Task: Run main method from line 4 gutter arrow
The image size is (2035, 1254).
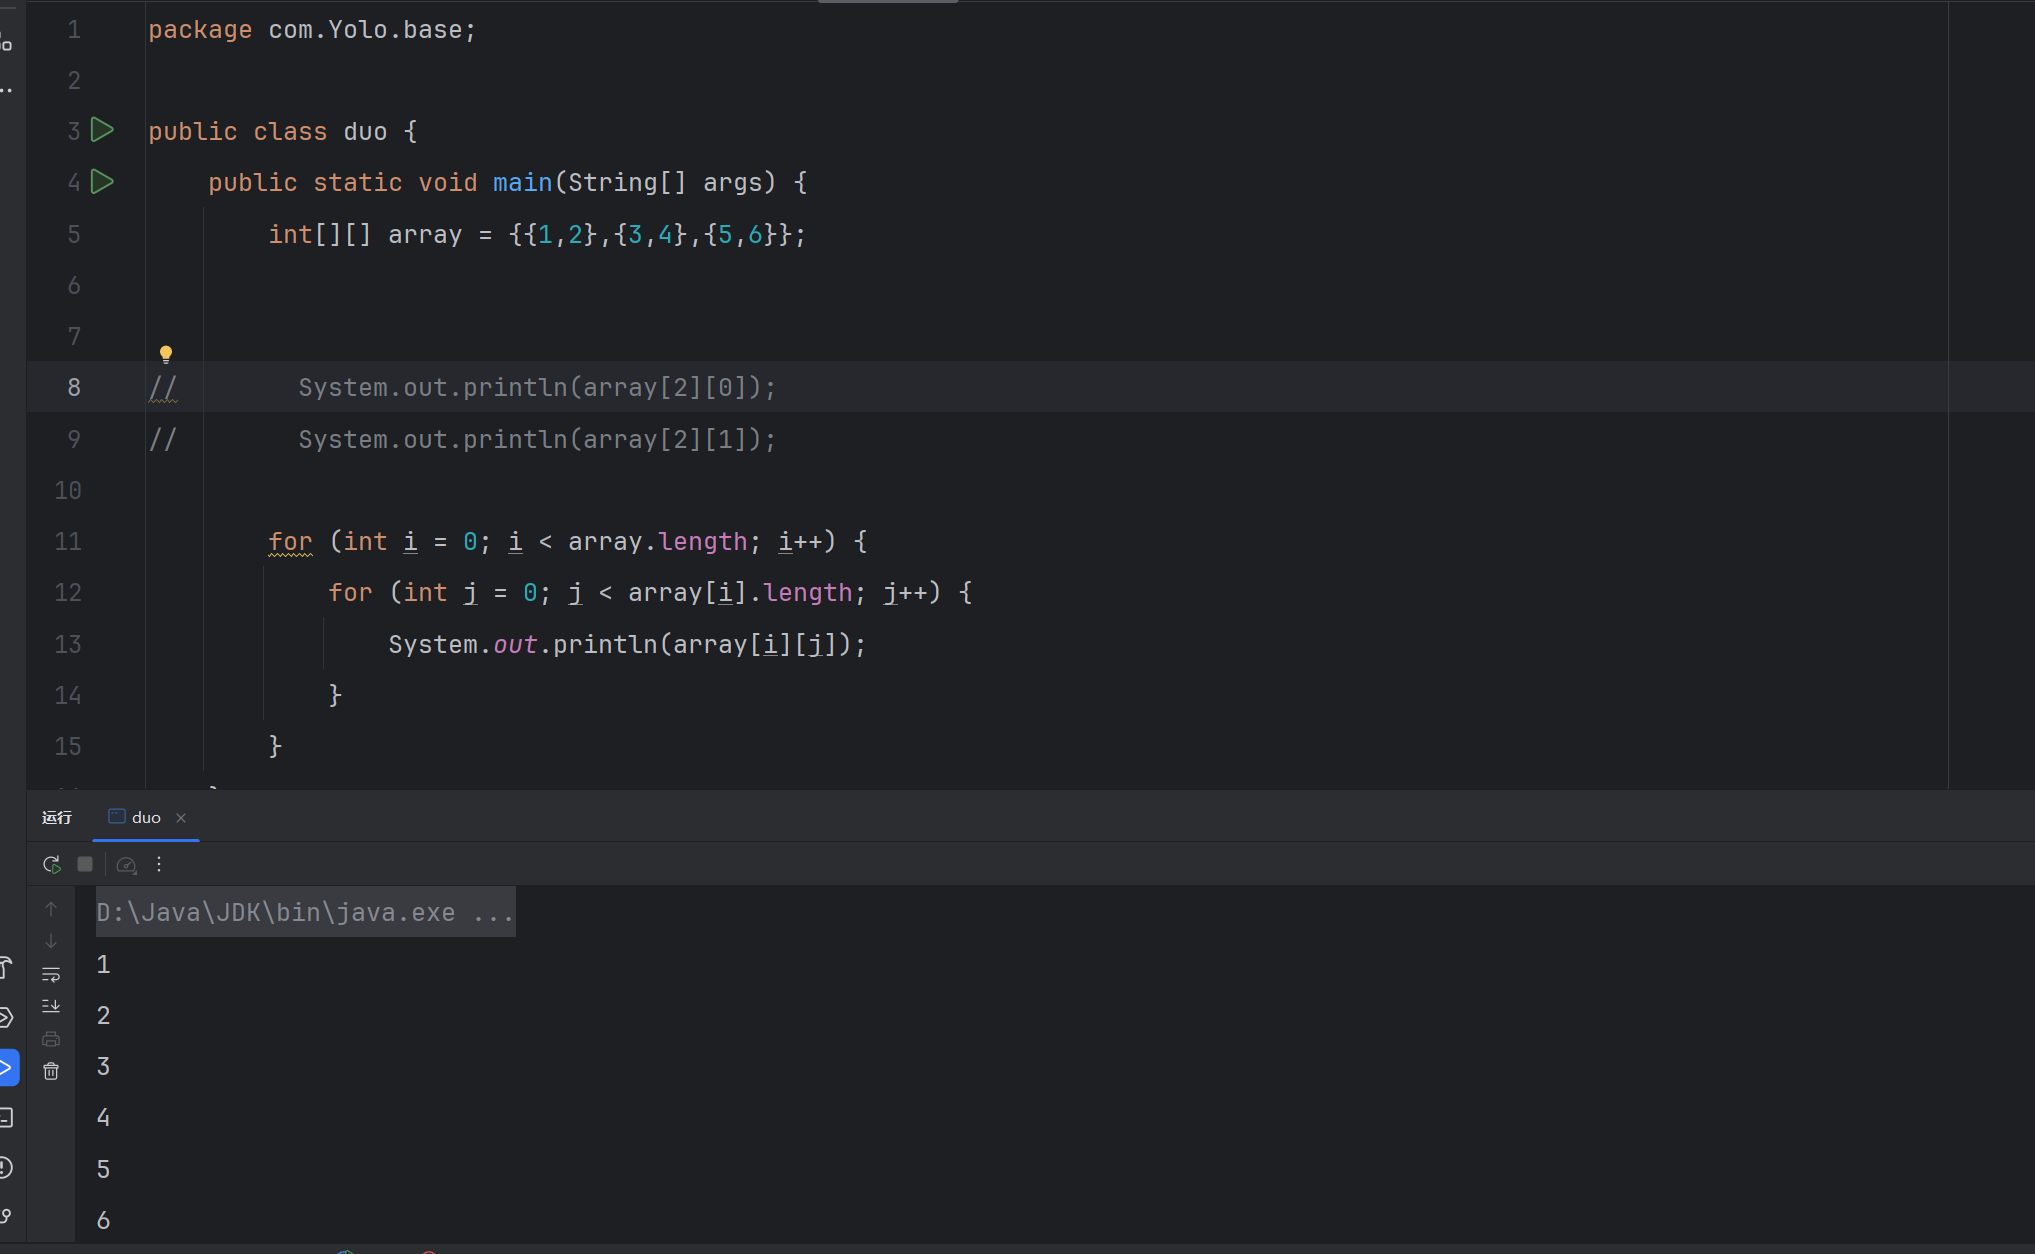Action: [102, 182]
